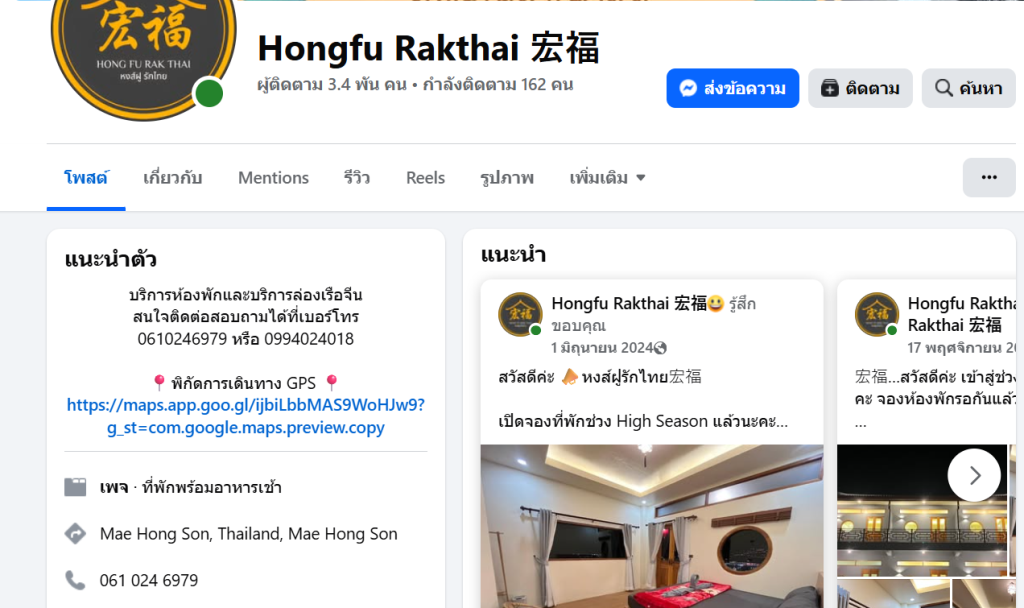Click the 1 มิถุนายน 2024 post date link
The height and width of the screenshot is (608, 1024).
[x=601, y=347]
